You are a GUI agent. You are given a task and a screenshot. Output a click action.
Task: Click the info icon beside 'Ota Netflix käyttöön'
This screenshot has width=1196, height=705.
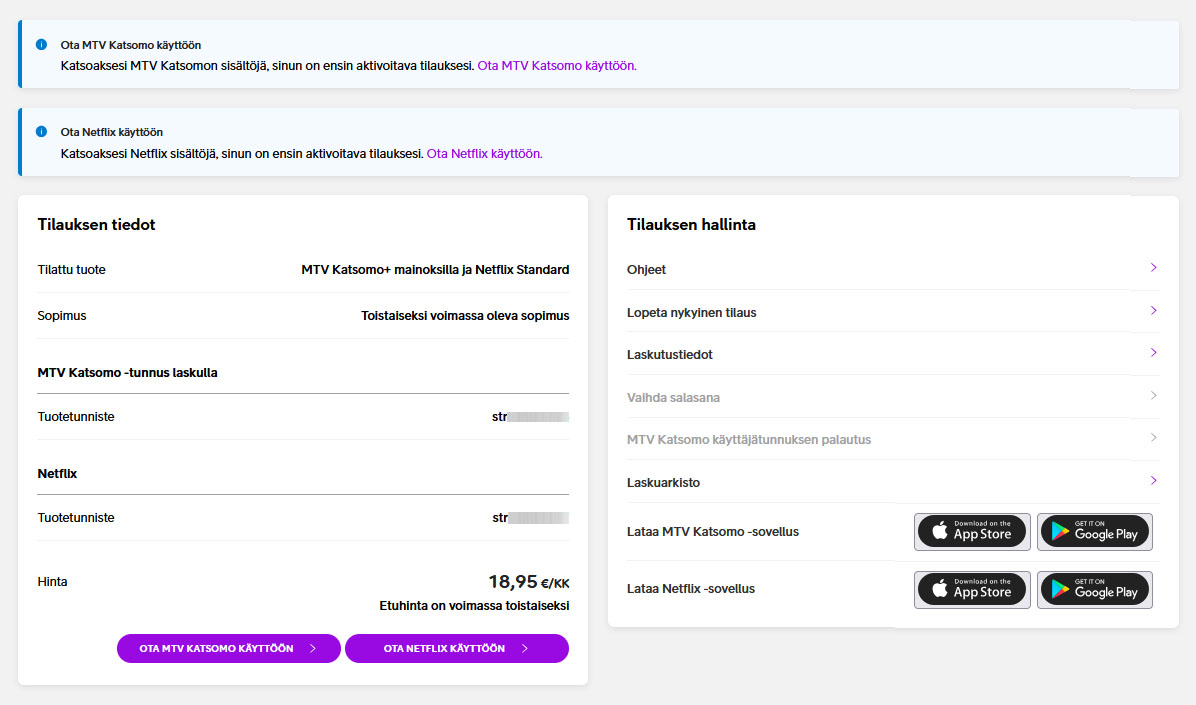[x=41, y=131]
